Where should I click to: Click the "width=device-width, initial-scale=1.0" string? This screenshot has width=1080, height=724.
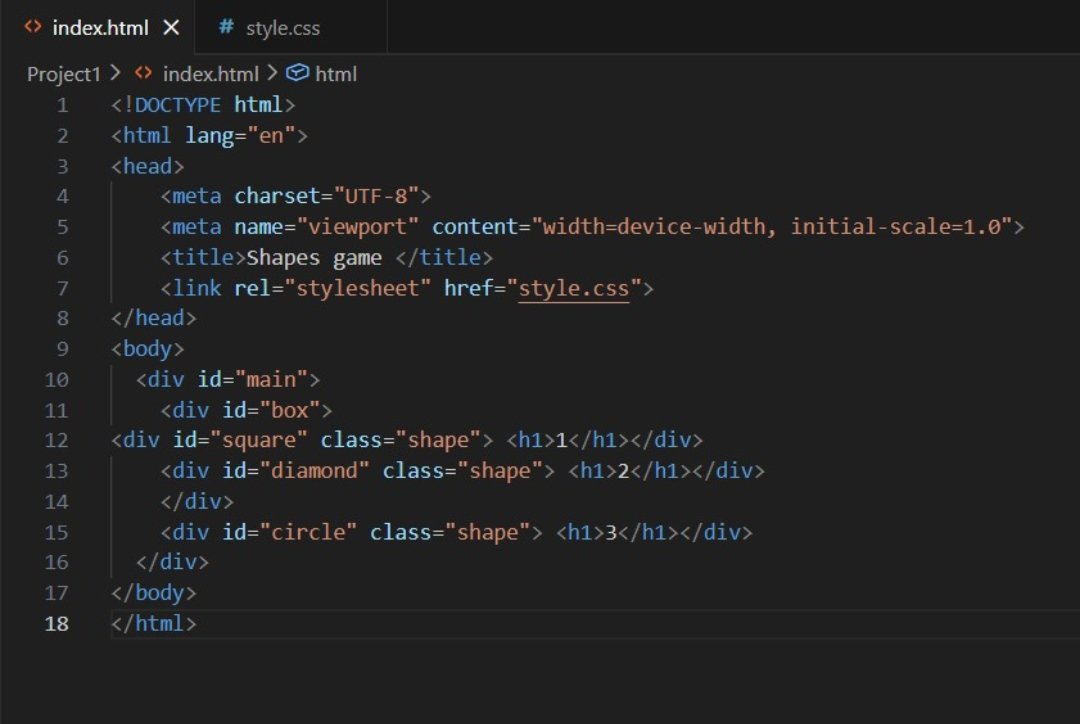pyautogui.click(x=771, y=227)
